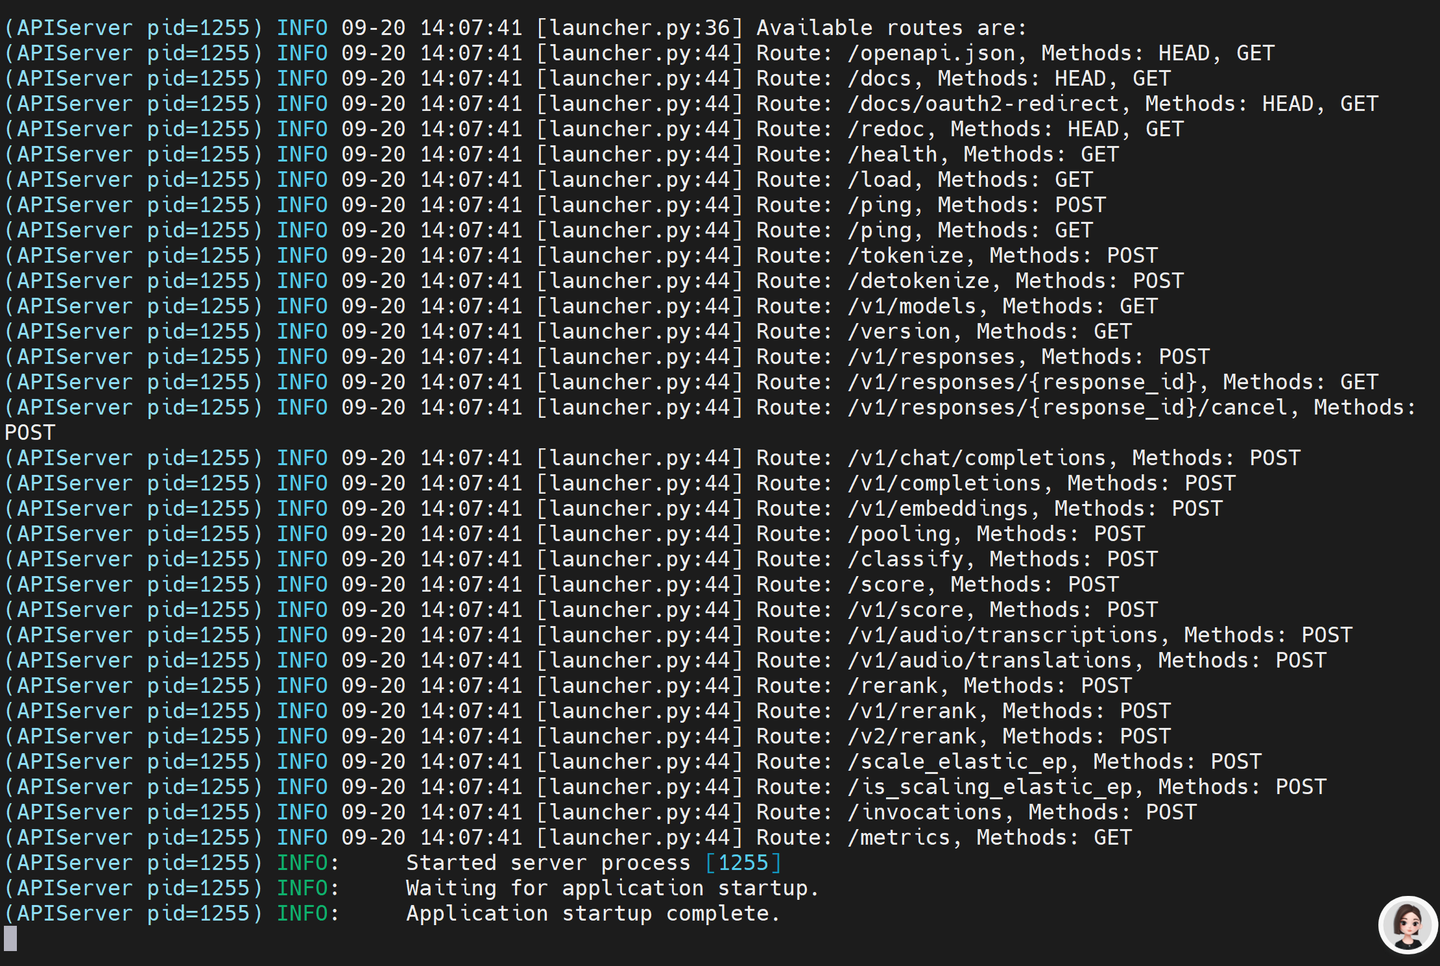Click the /v2/rerank route path

tap(911, 737)
